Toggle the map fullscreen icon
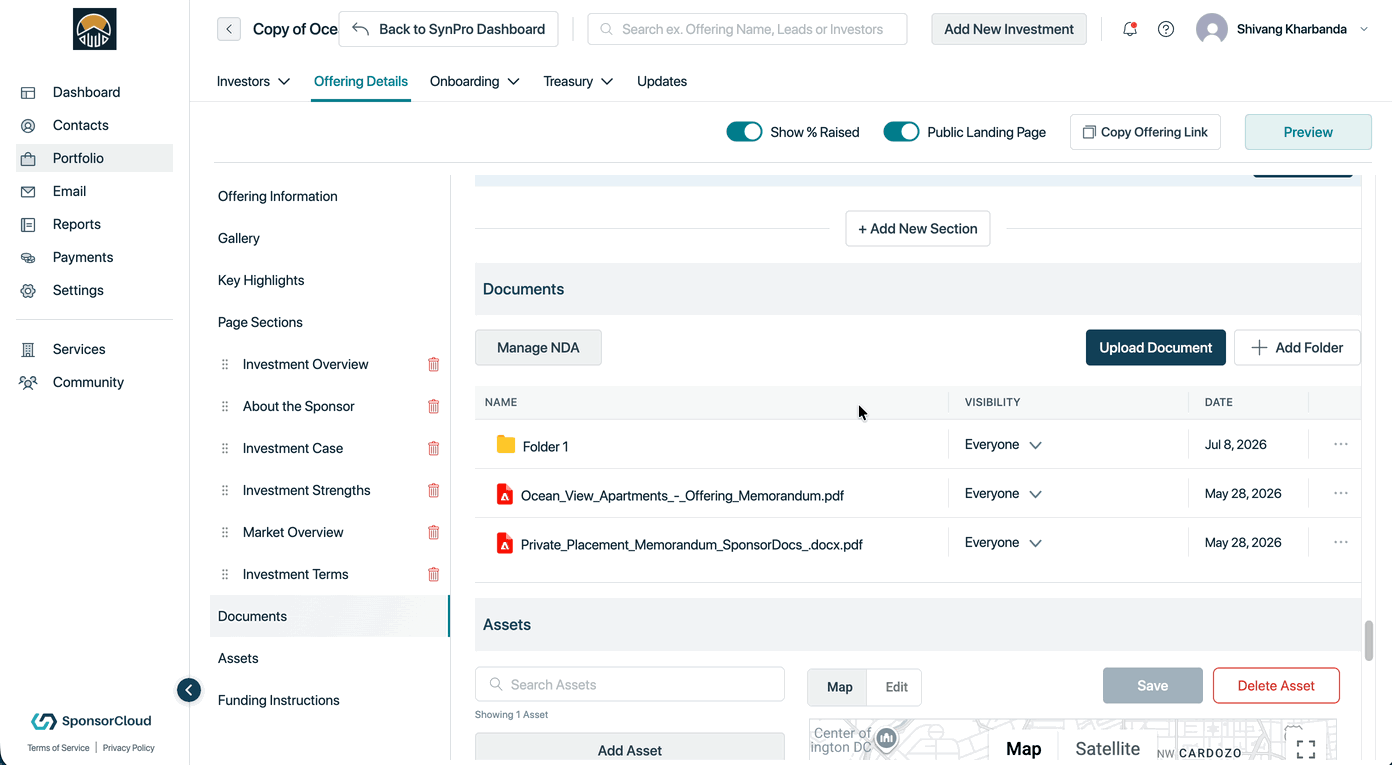1392x765 pixels. [x=1306, y=749]
